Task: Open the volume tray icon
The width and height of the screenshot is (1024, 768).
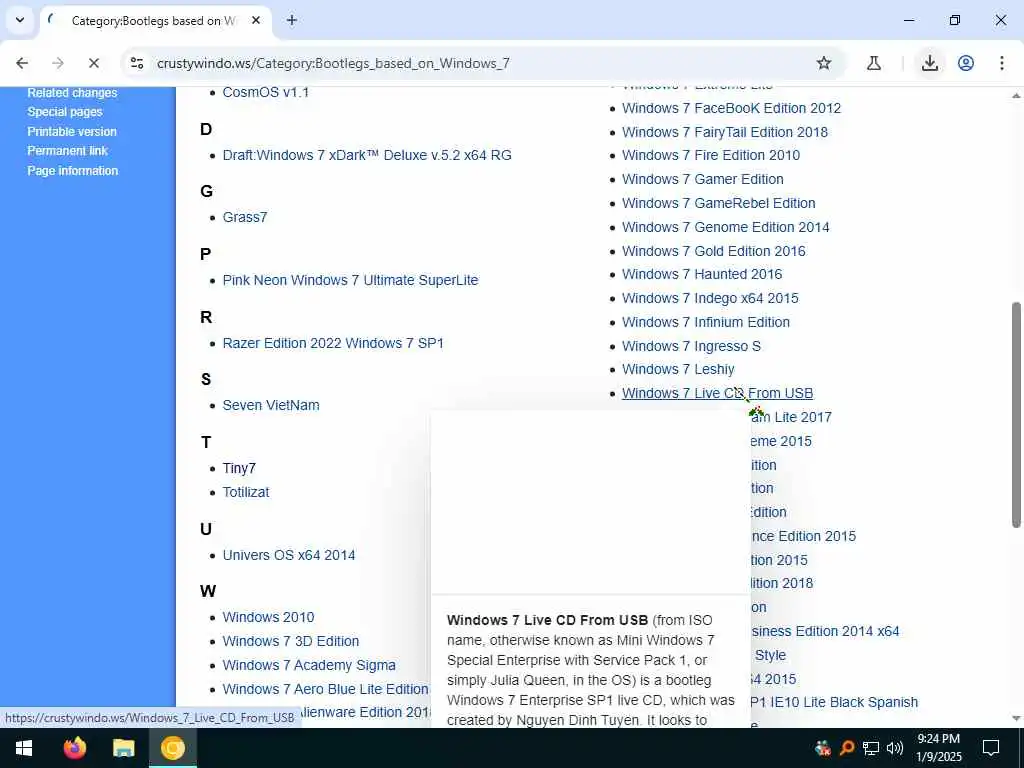Action: point(895,748)
